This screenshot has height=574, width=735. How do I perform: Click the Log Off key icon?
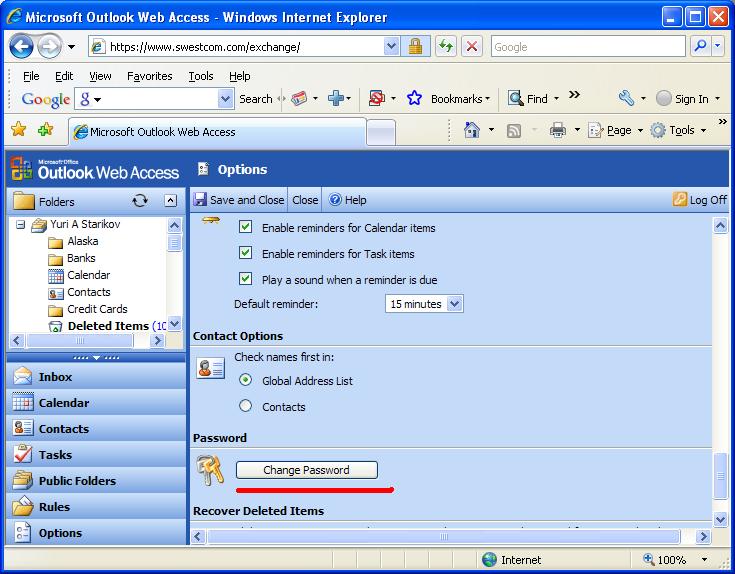pos(680,200)
